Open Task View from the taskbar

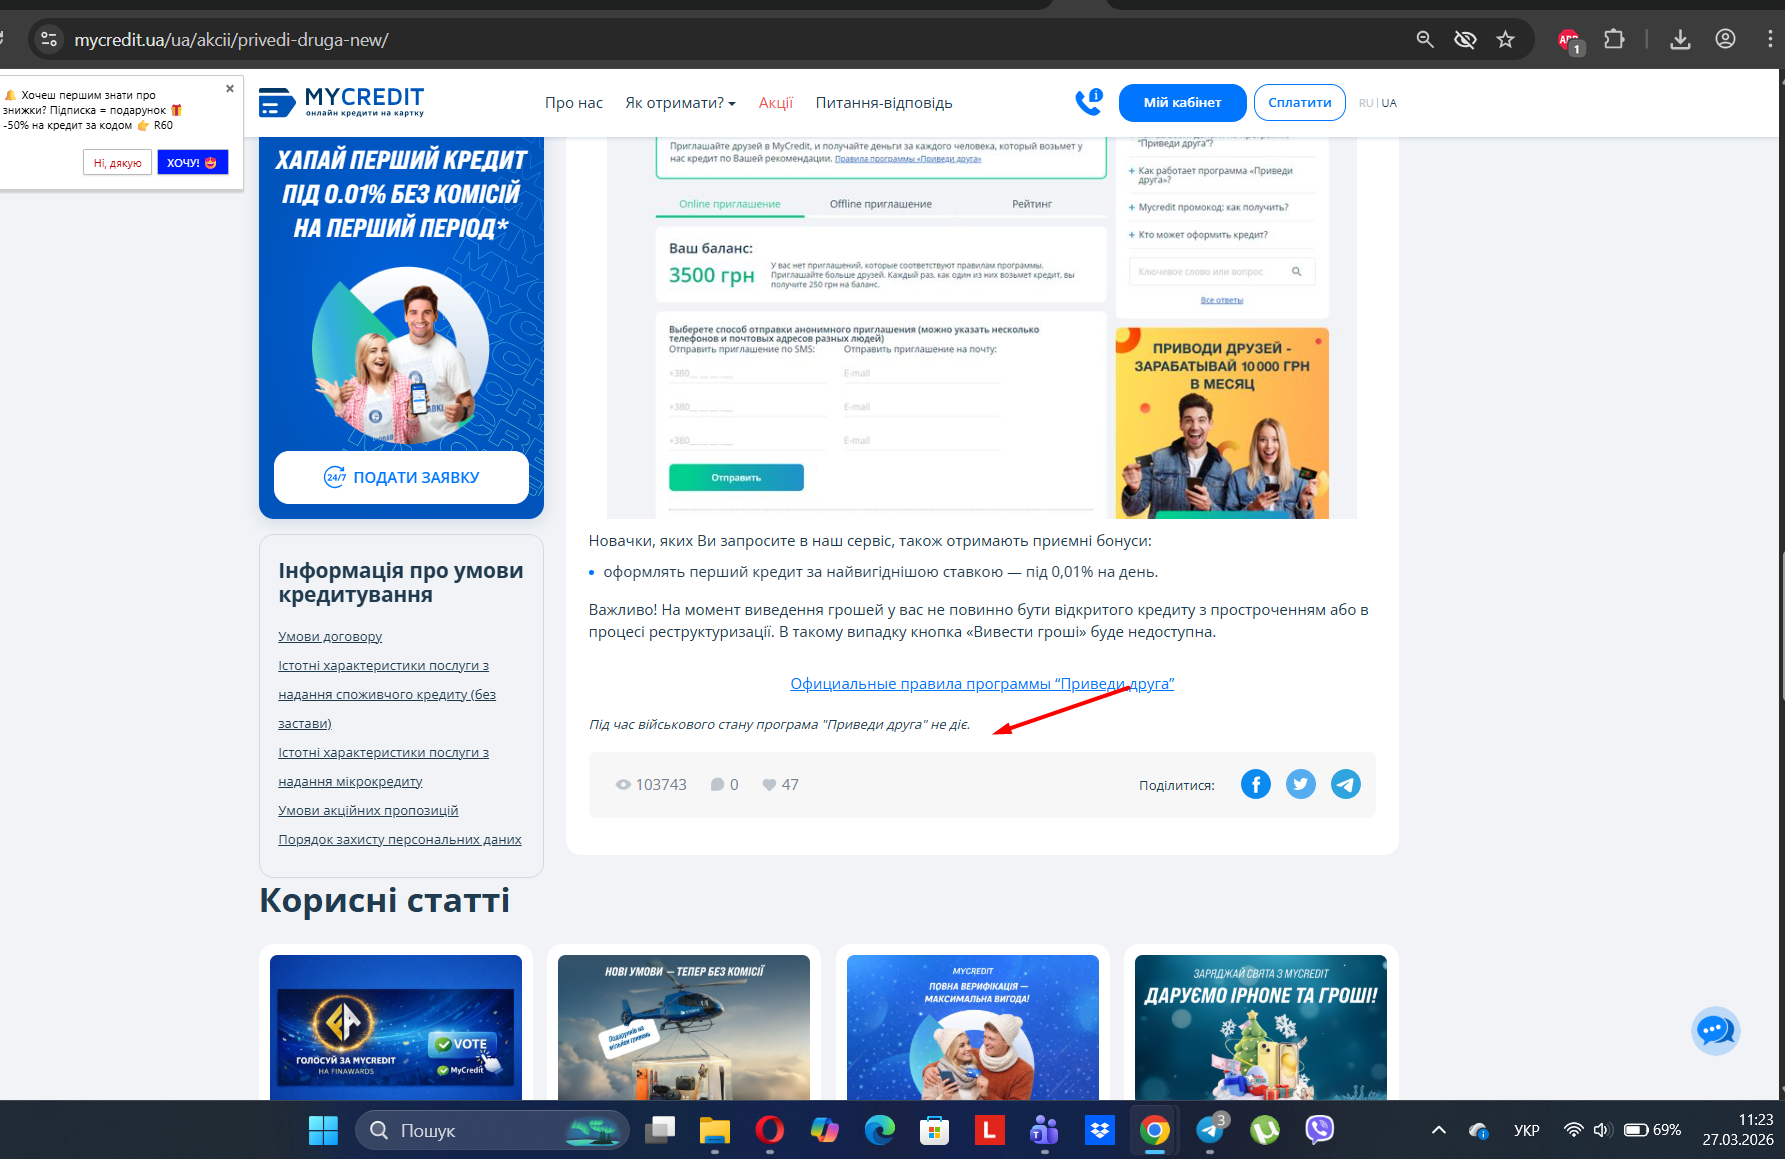click(660, 1130)
